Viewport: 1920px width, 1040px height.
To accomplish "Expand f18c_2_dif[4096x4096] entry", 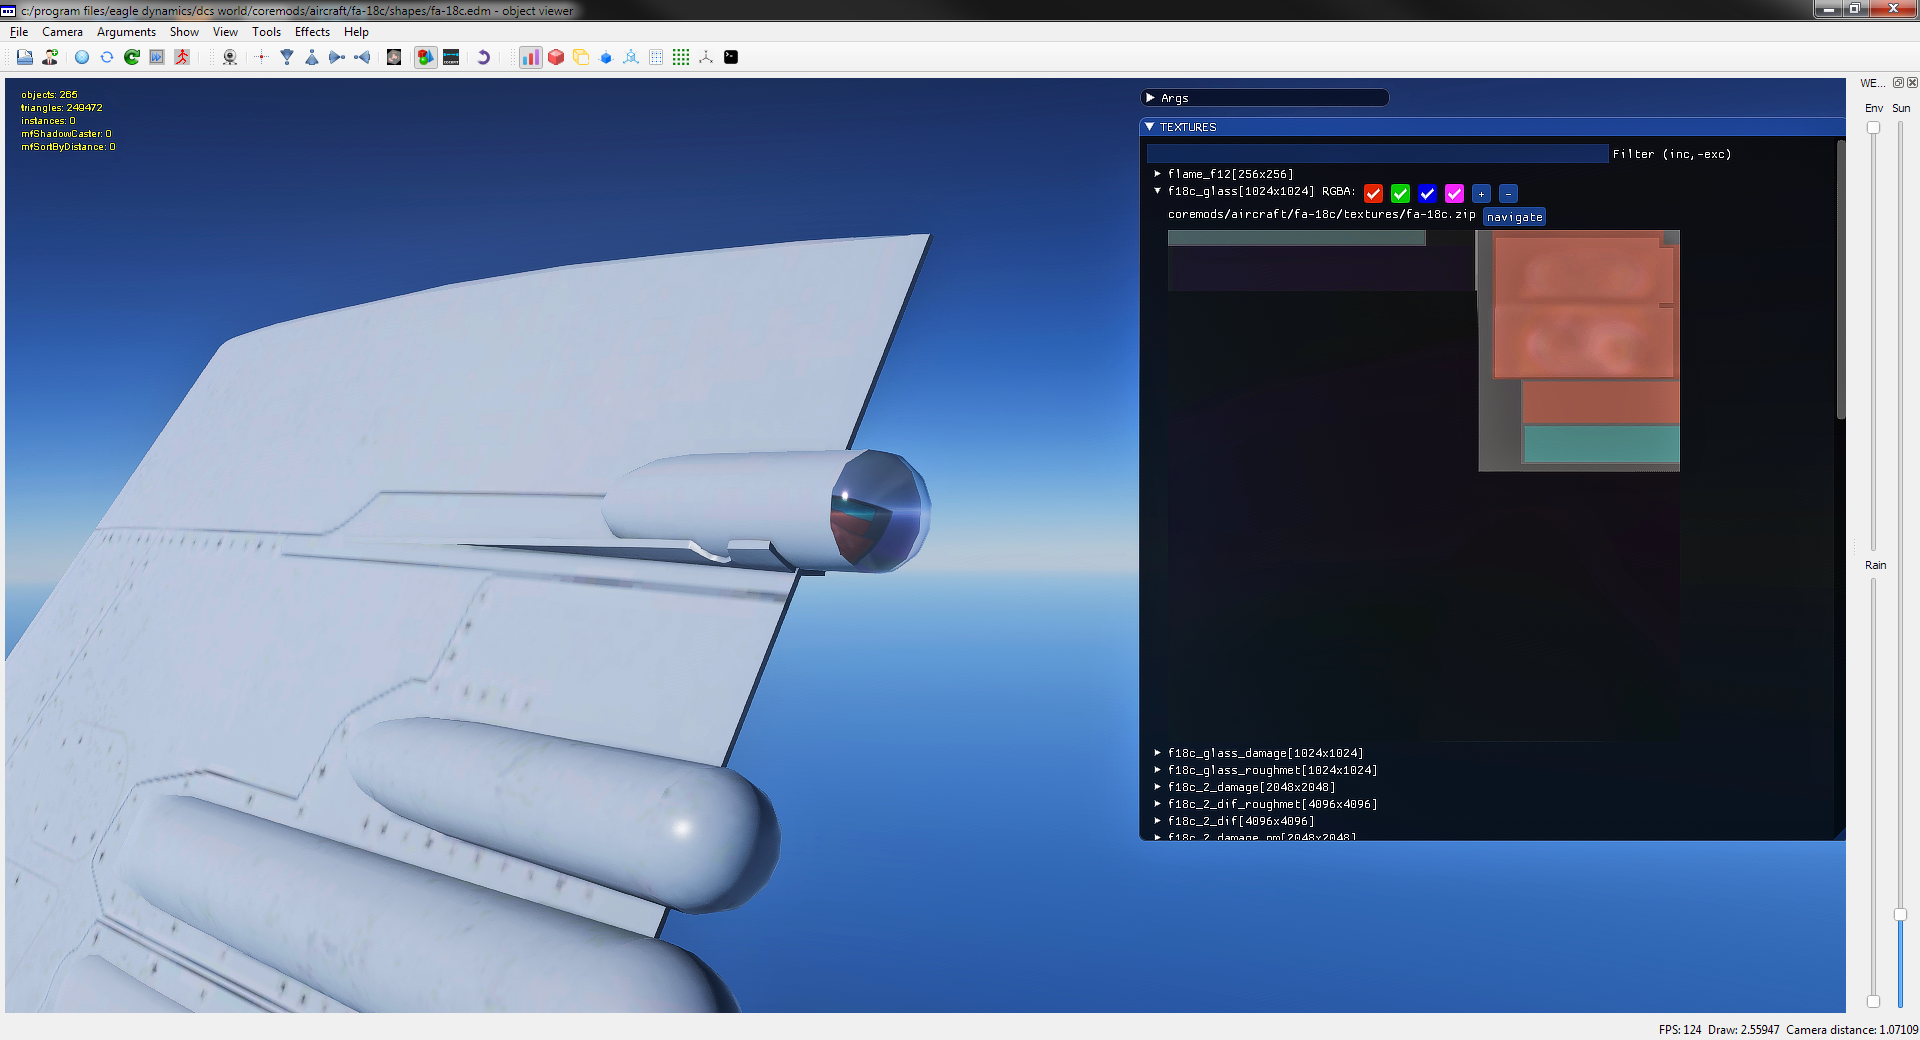I will click(x=1158, y=821).
